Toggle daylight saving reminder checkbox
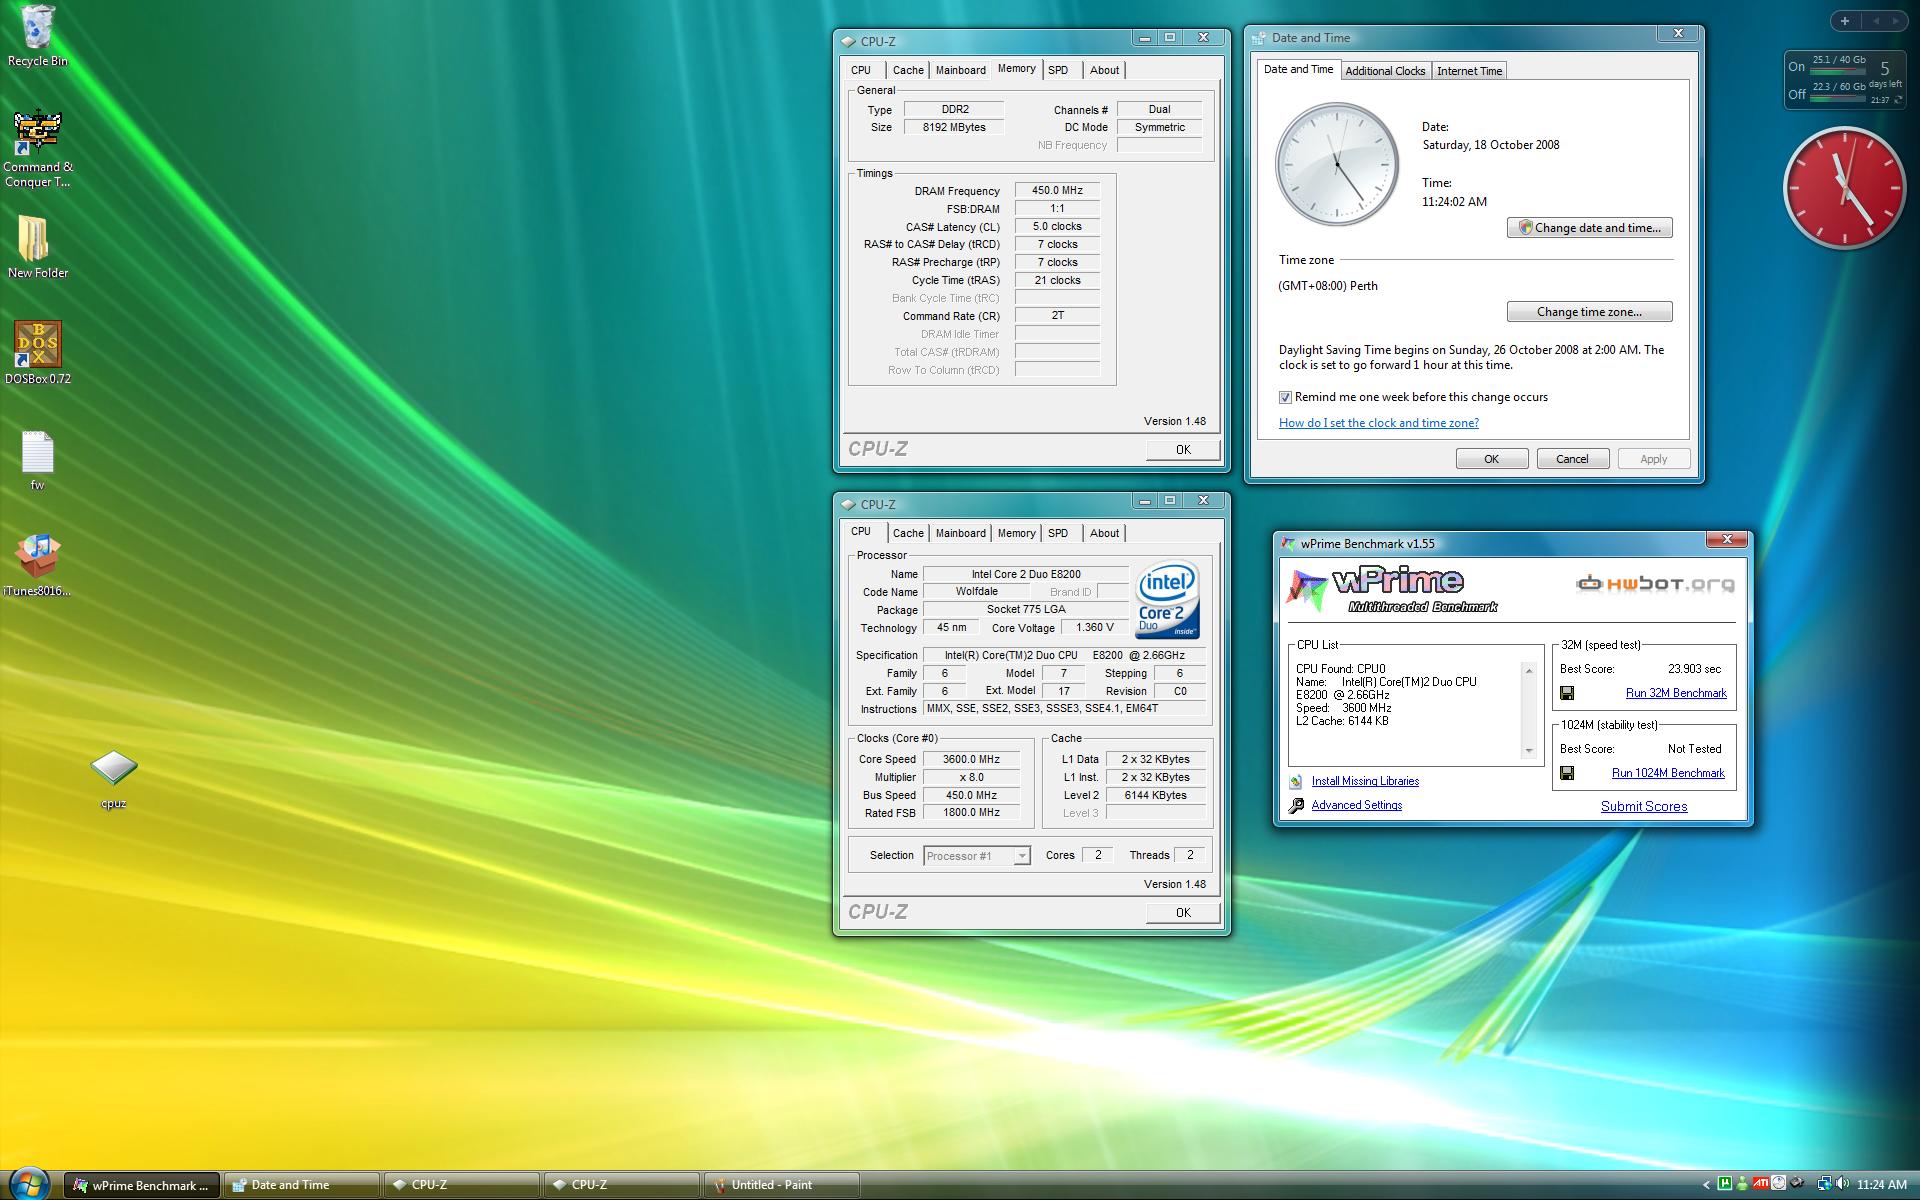 click(1285, 398)
